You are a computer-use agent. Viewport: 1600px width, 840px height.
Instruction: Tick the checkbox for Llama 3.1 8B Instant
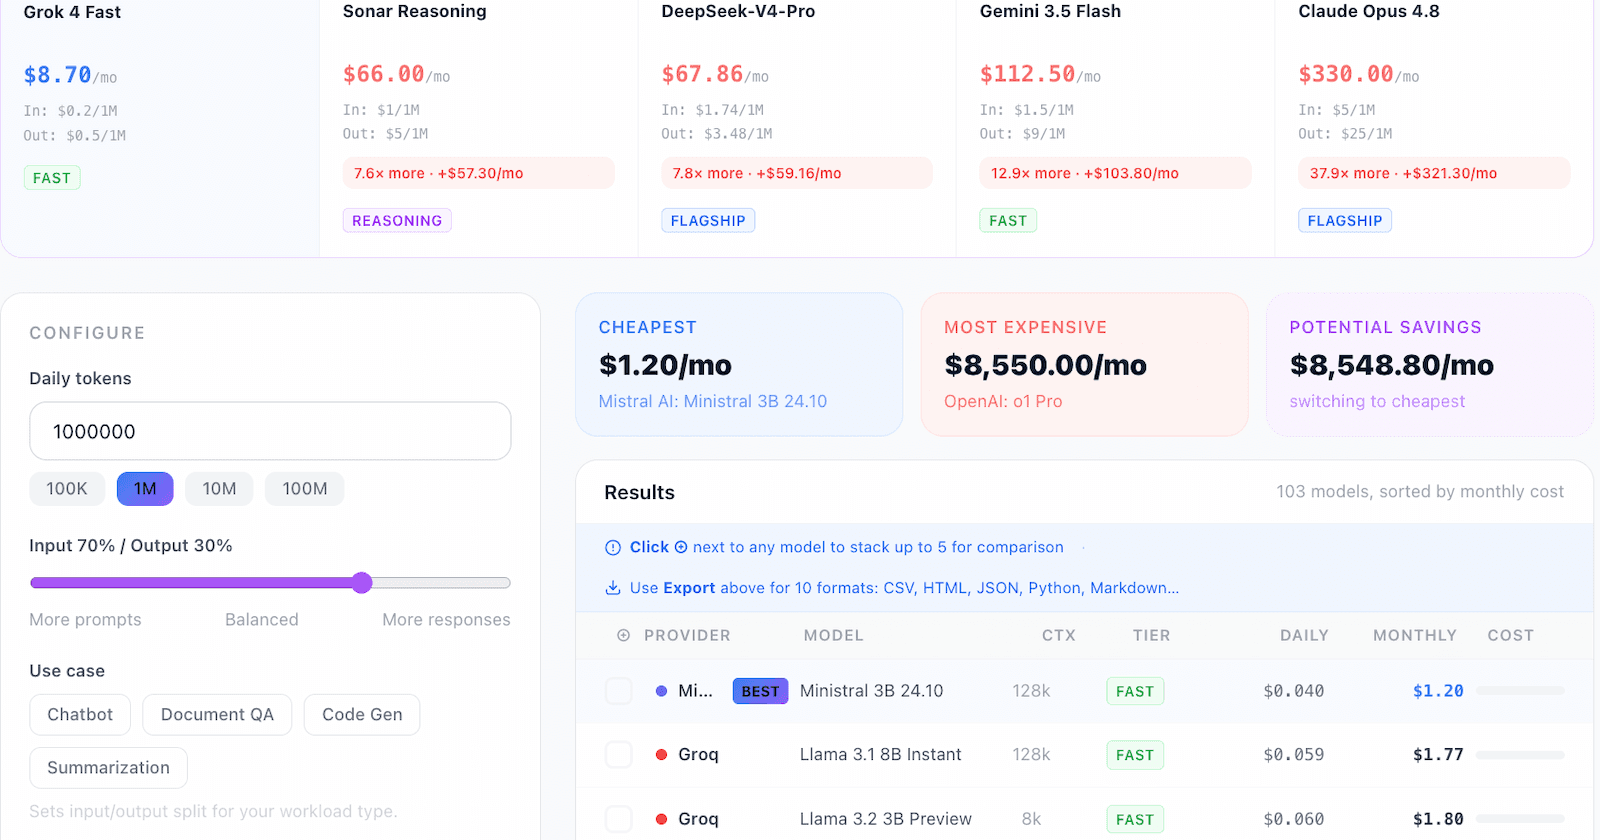[x=619, y=755]
